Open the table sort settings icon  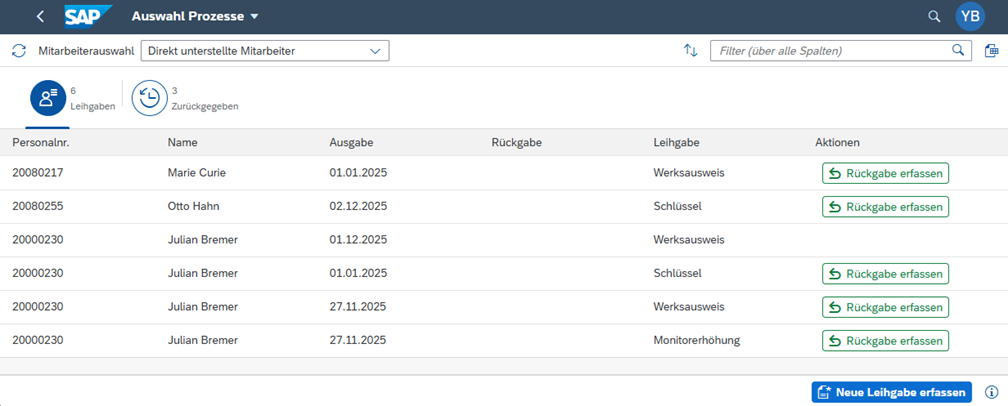pyautogui.click(x=690, y=51)
